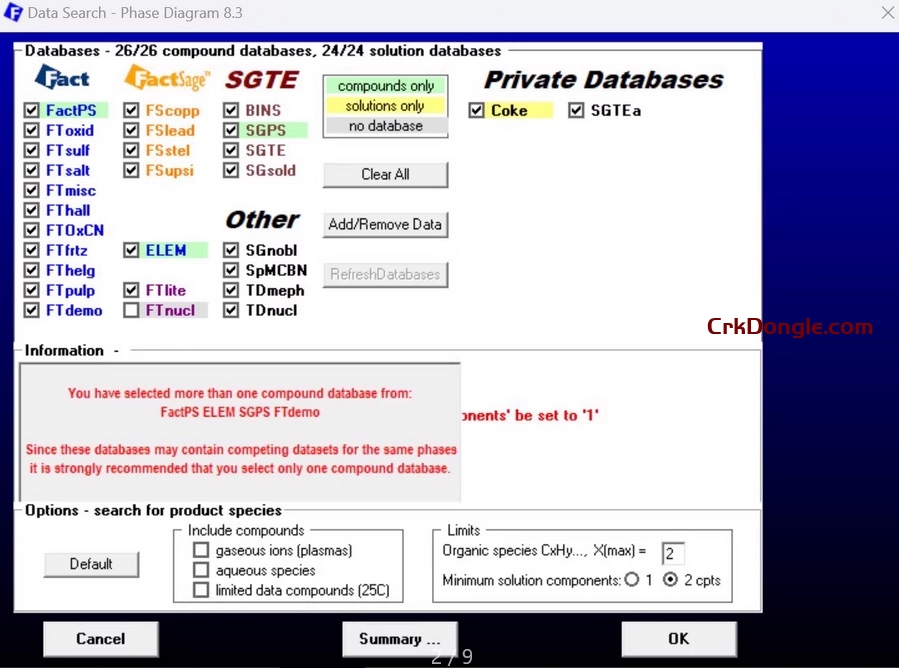This screenshot has height=668, width=899.
Task: Click the Fact logo
Action: 63,78
